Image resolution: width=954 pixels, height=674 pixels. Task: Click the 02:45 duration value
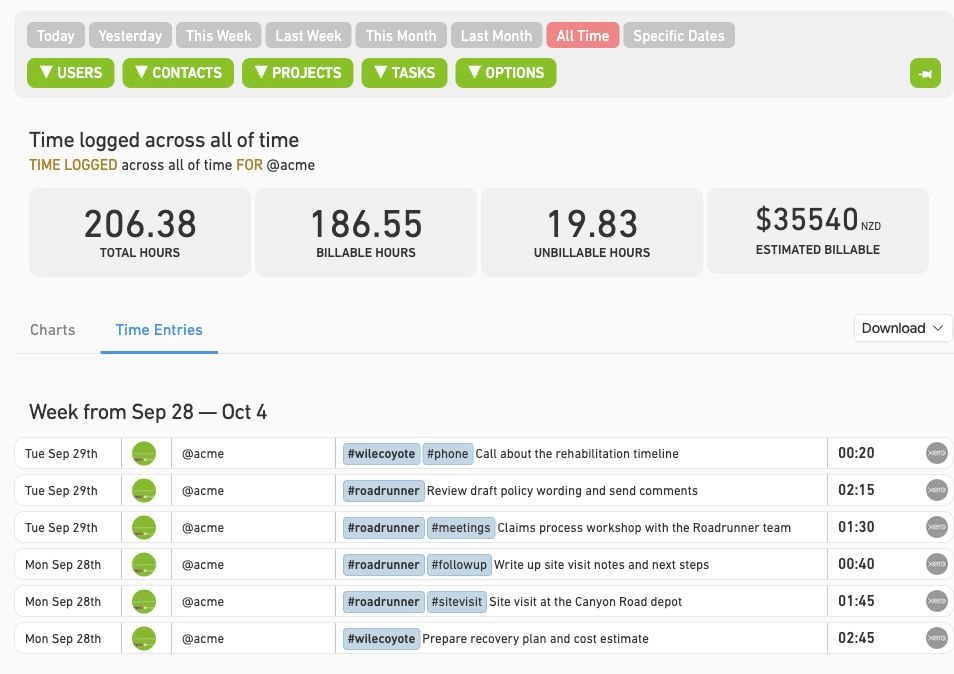click(856, 639)
